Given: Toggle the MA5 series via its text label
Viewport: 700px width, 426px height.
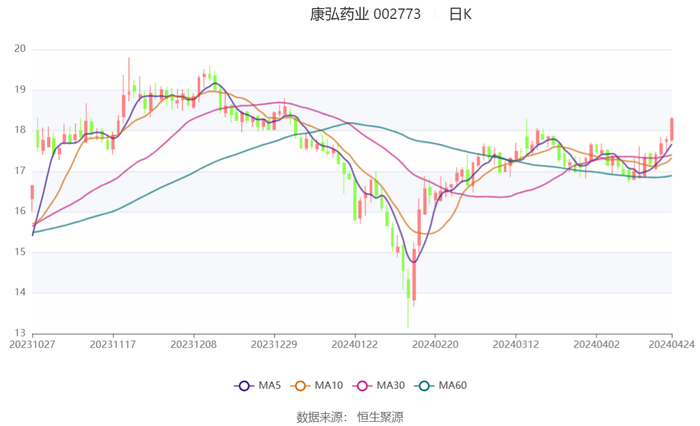Looking at the screenshot, I should [270, 386].
